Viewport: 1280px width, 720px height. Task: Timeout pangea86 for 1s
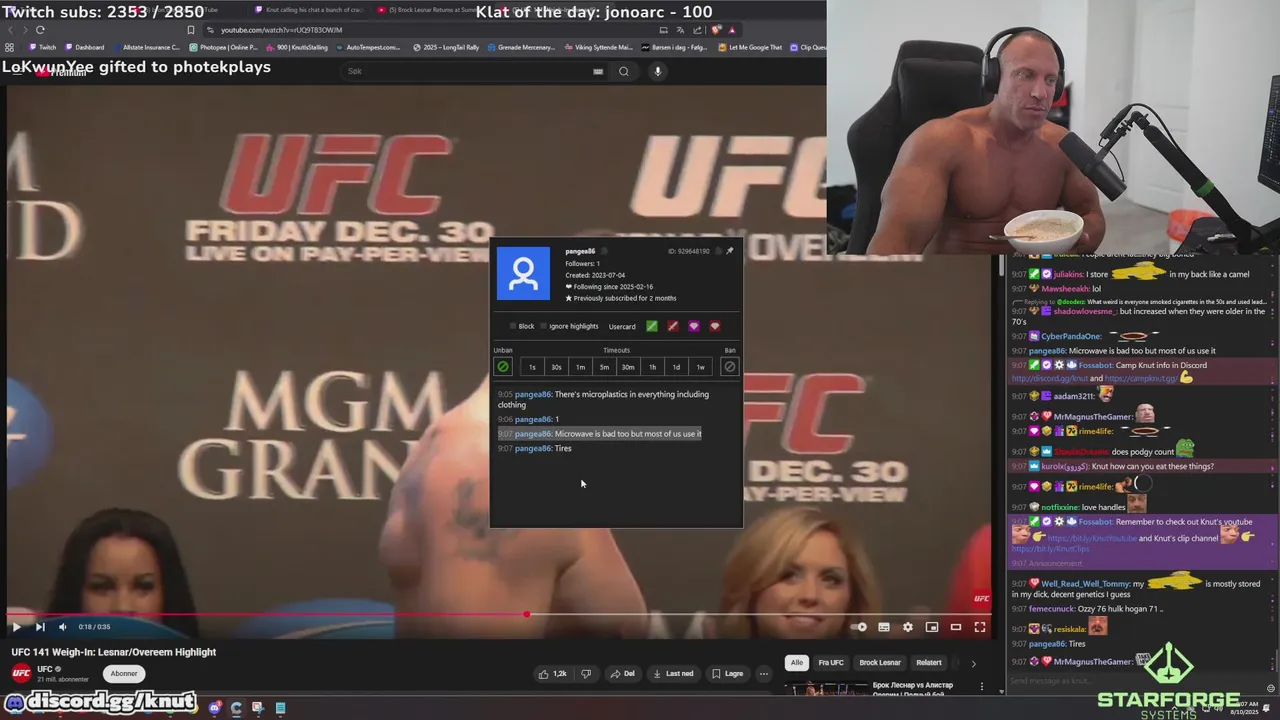pos(532,367)
